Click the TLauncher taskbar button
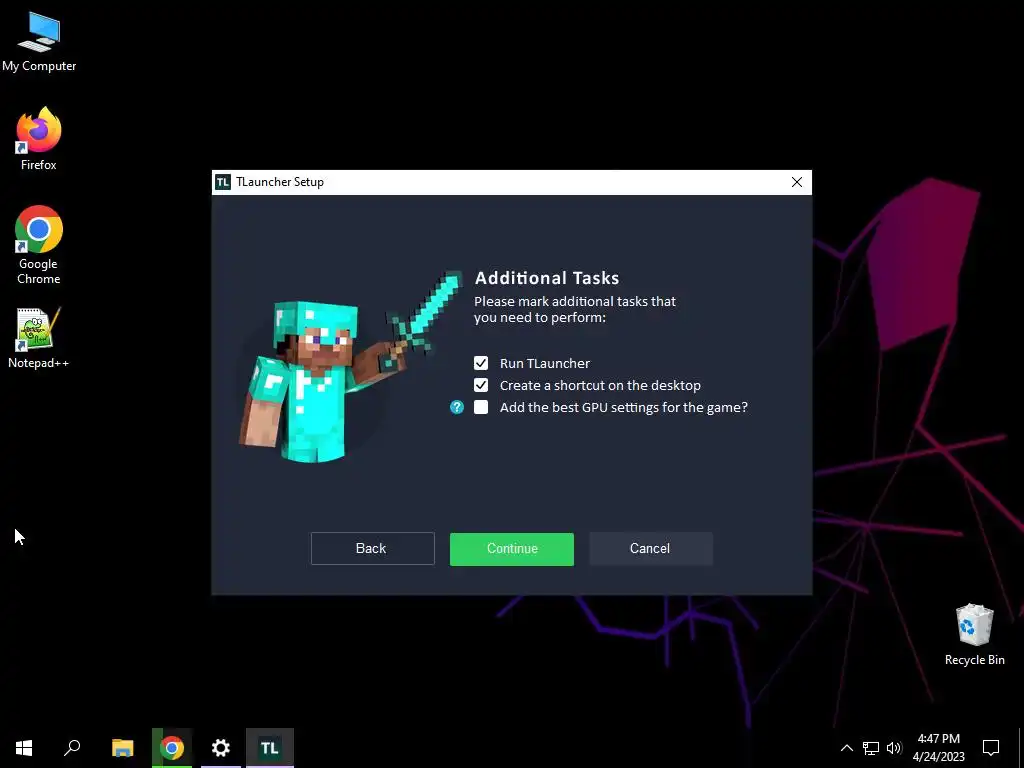The width and height of the screenshot is (1024, 768). point(270,748)
